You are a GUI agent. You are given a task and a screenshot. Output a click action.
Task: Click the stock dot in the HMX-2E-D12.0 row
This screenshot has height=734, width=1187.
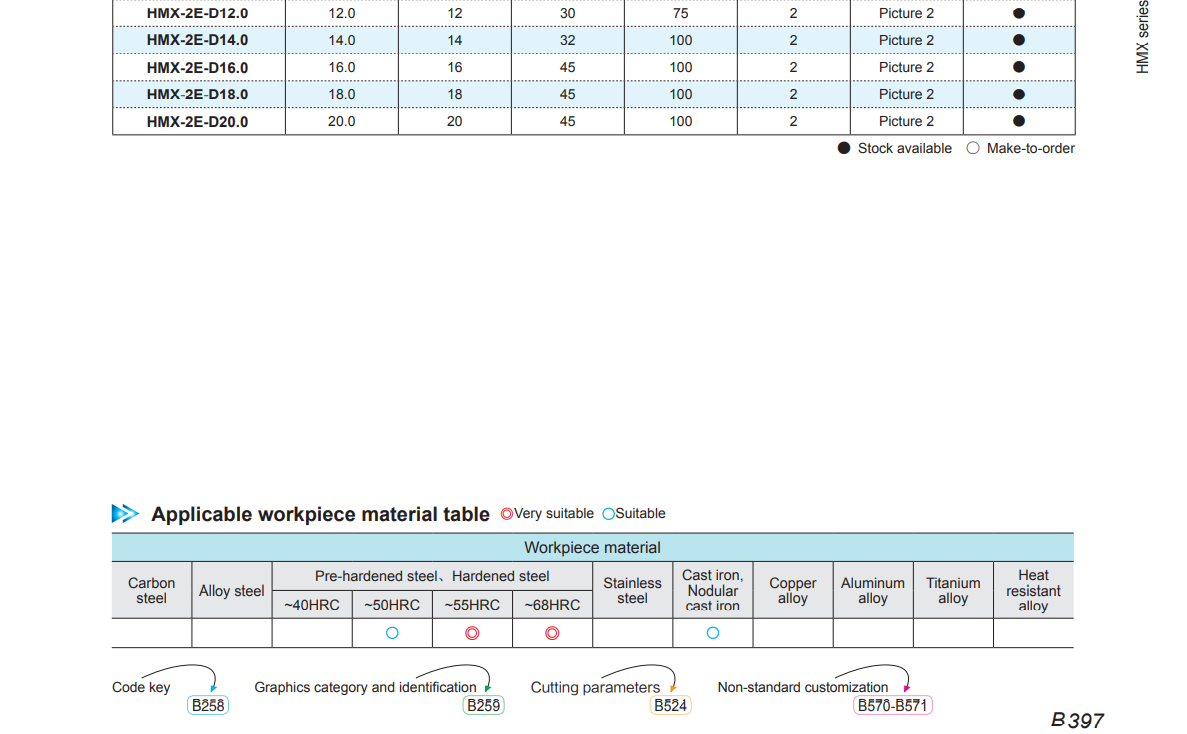pos(1019,13)
